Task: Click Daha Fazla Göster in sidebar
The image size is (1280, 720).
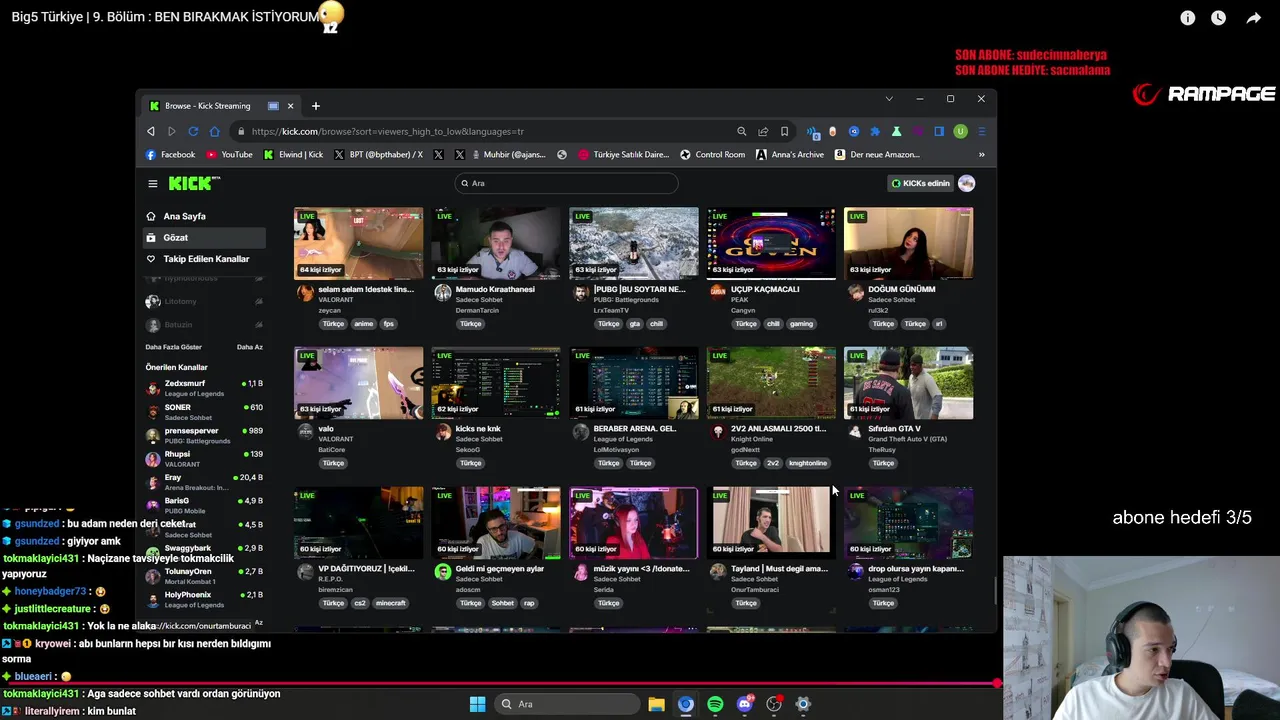Action: (174, 347)
